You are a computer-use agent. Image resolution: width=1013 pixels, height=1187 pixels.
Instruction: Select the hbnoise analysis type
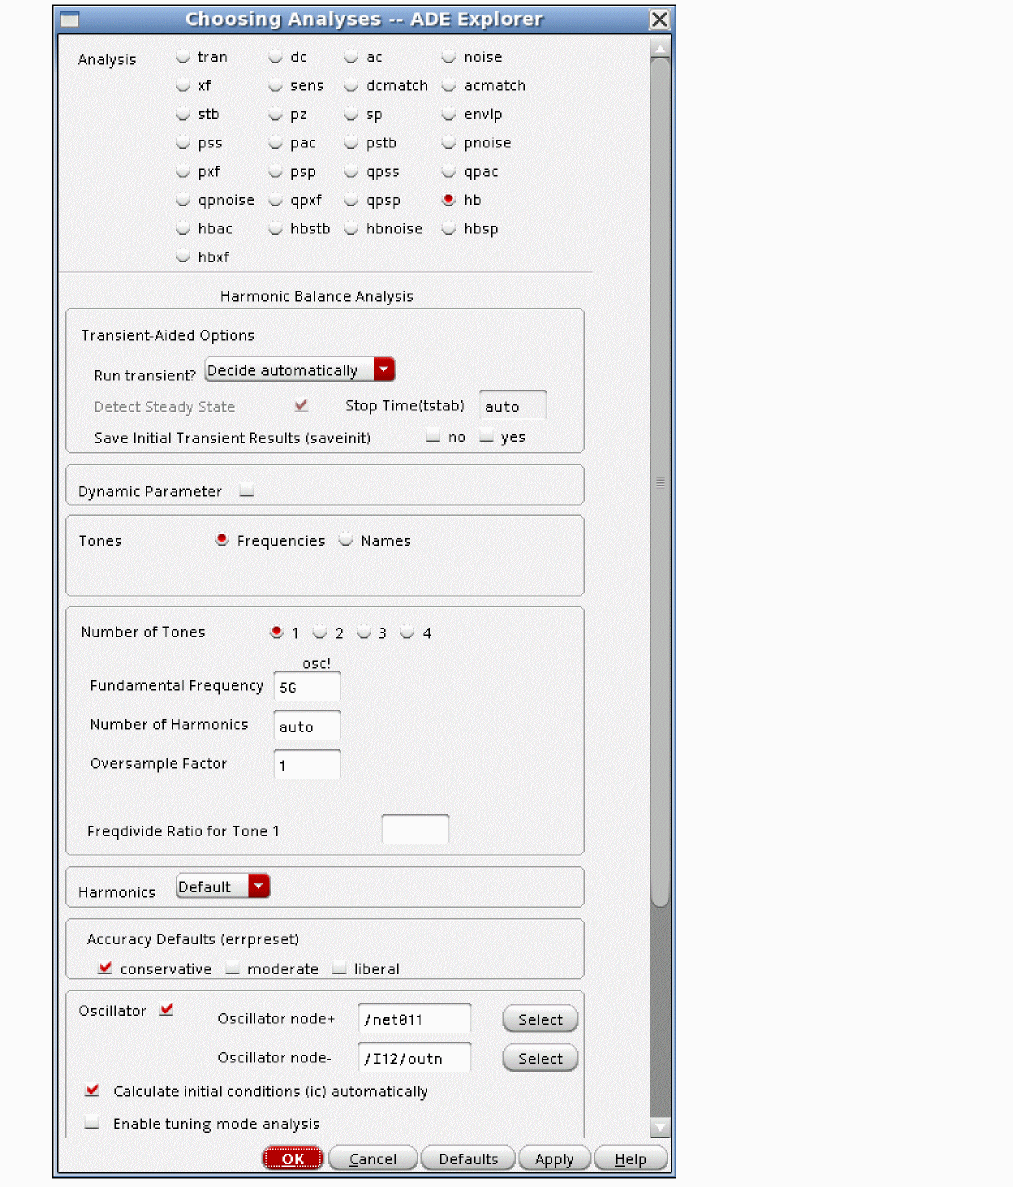[x=351, y=229]
